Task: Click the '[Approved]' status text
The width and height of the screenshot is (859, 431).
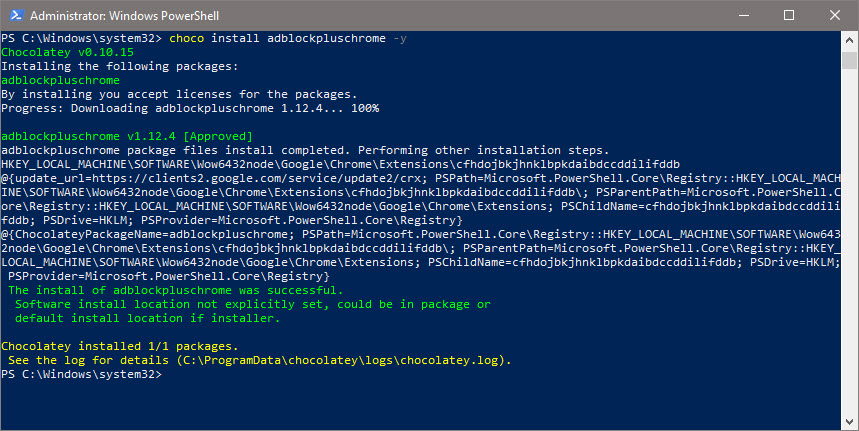Action: point(217,135)
